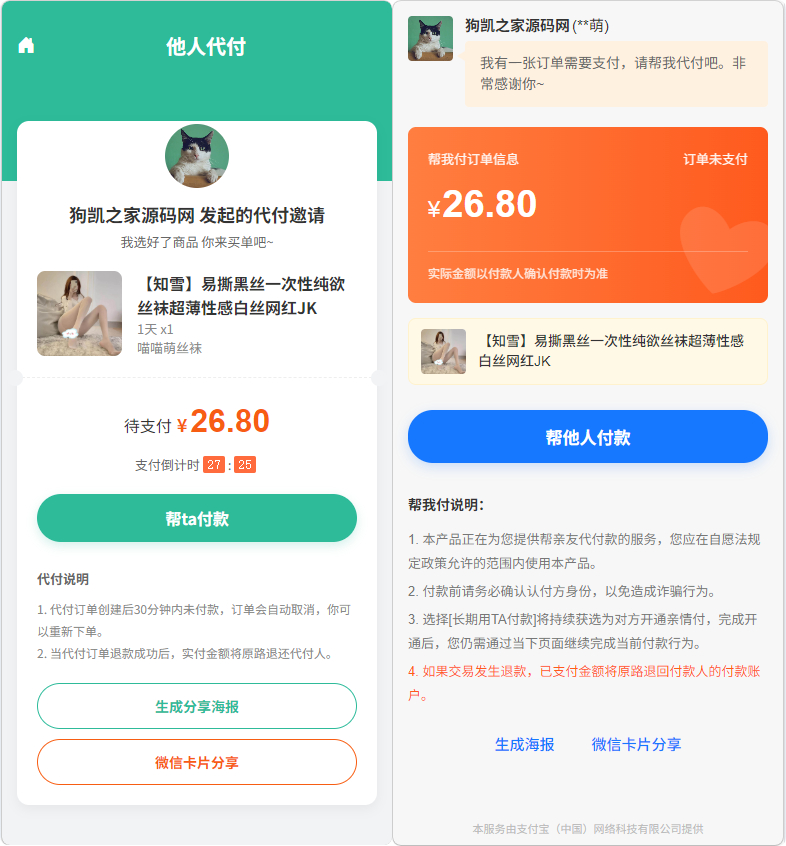Click the blue 生成海报 link
This screenshot has width=786, height=846.
[x=525, y=745]
